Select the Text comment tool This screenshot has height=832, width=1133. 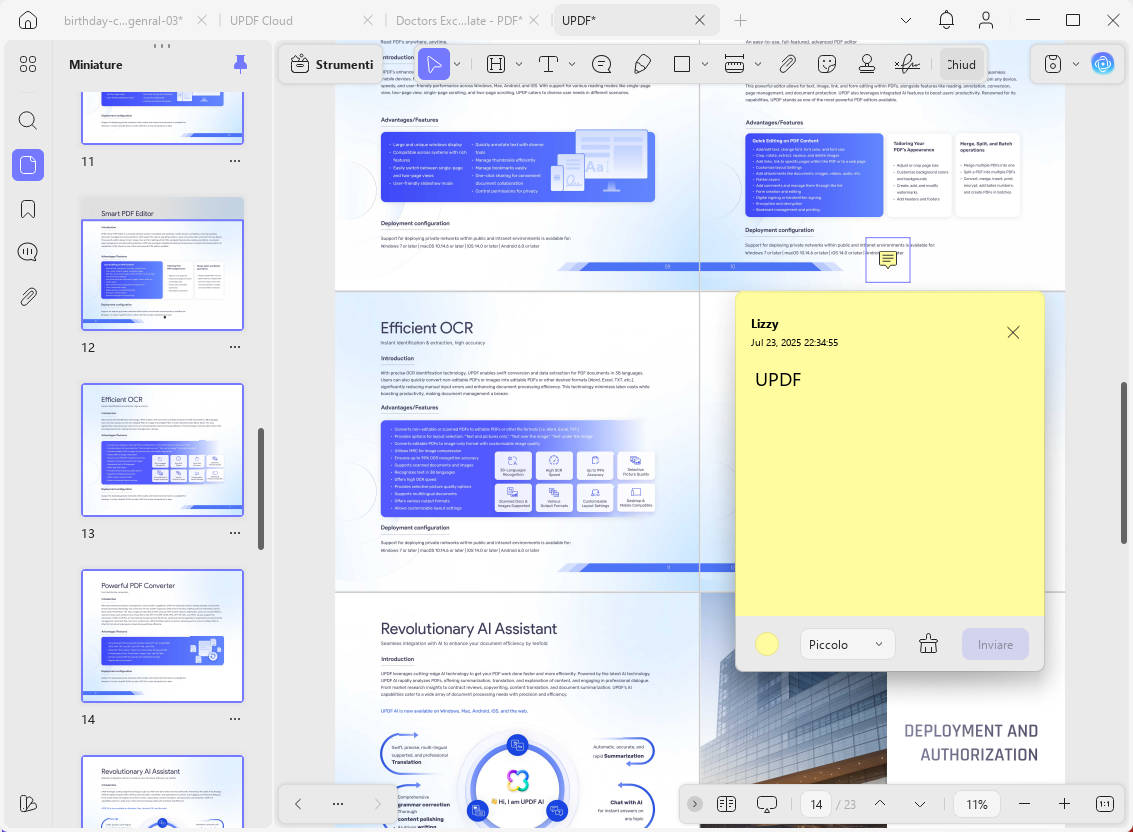(x=548, y=64)
